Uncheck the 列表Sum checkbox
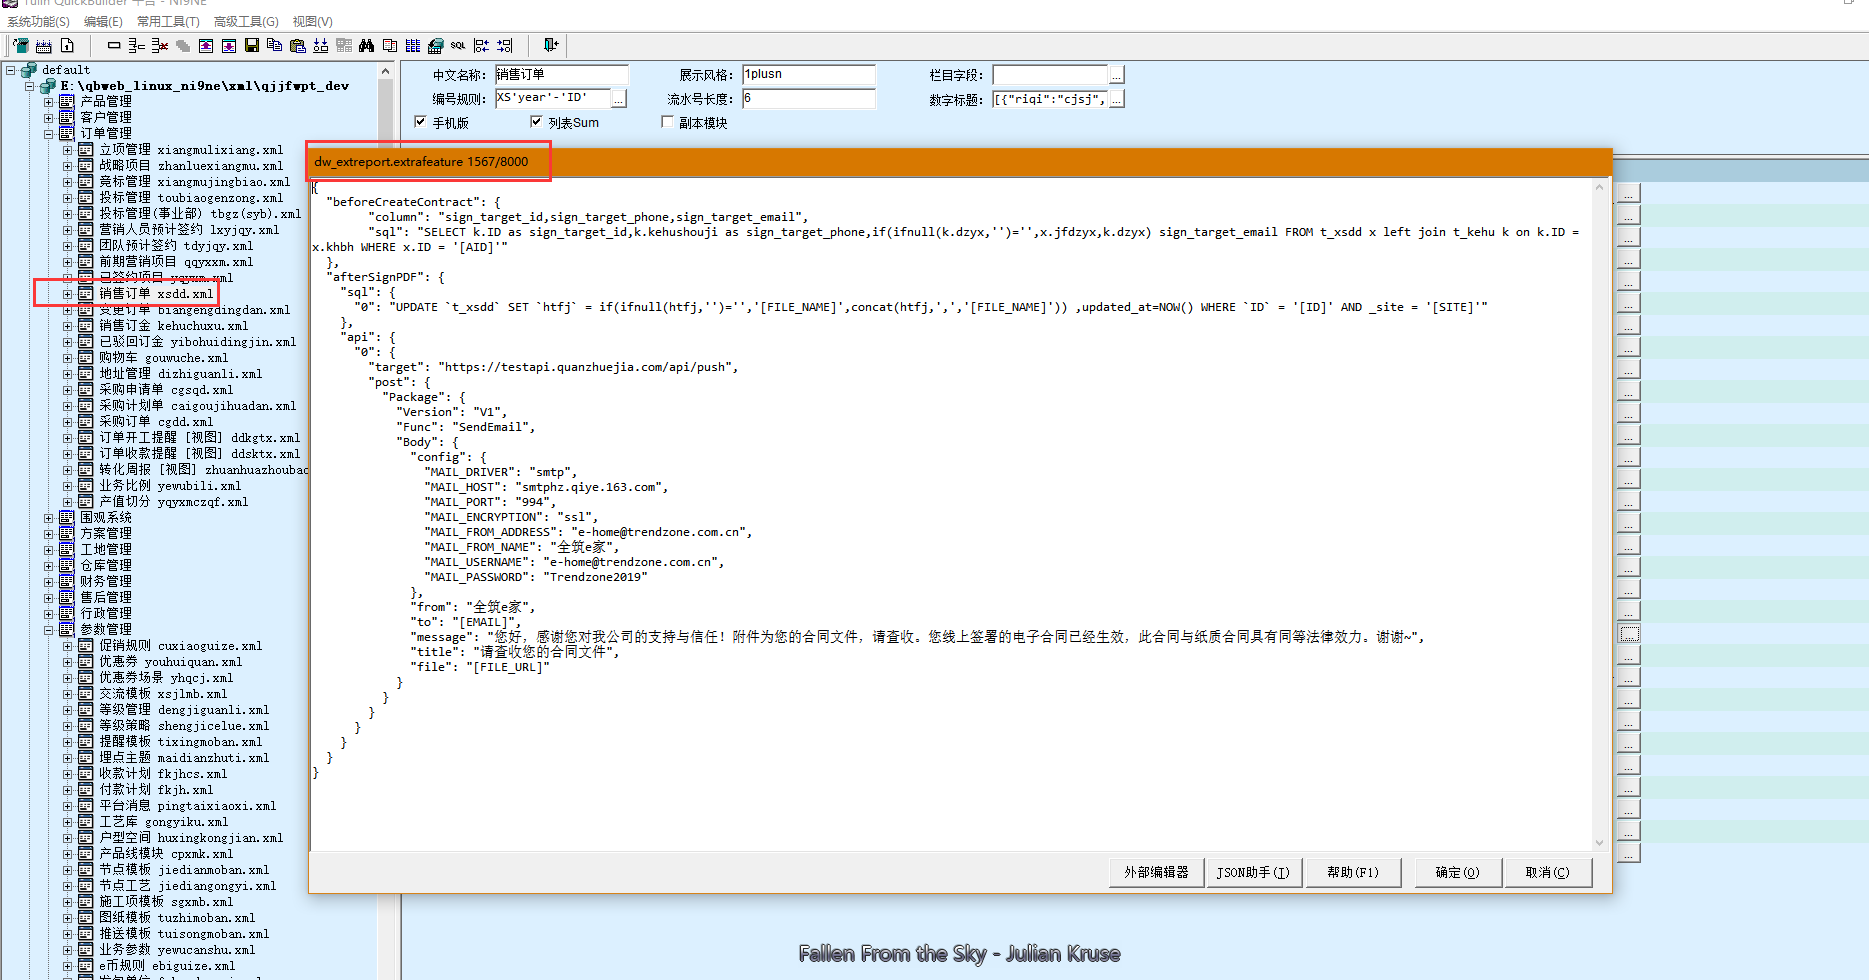This screenshot has height=980, width=1869. click(x=536, y=122)
